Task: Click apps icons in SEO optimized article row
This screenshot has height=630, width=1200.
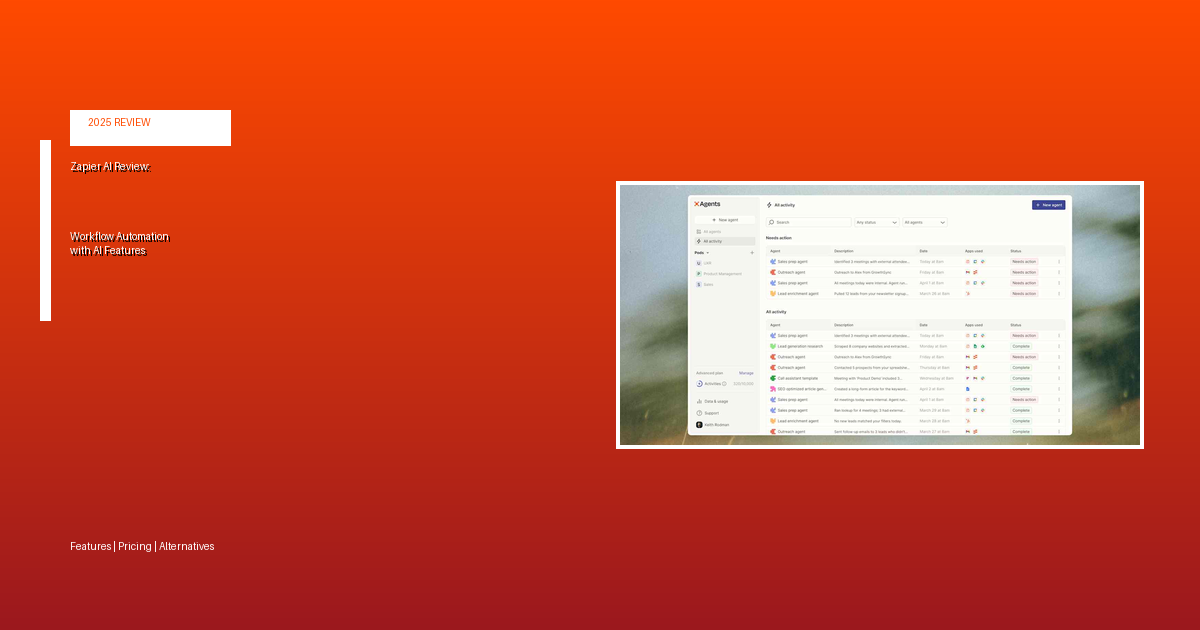Action: pos(968,389)
